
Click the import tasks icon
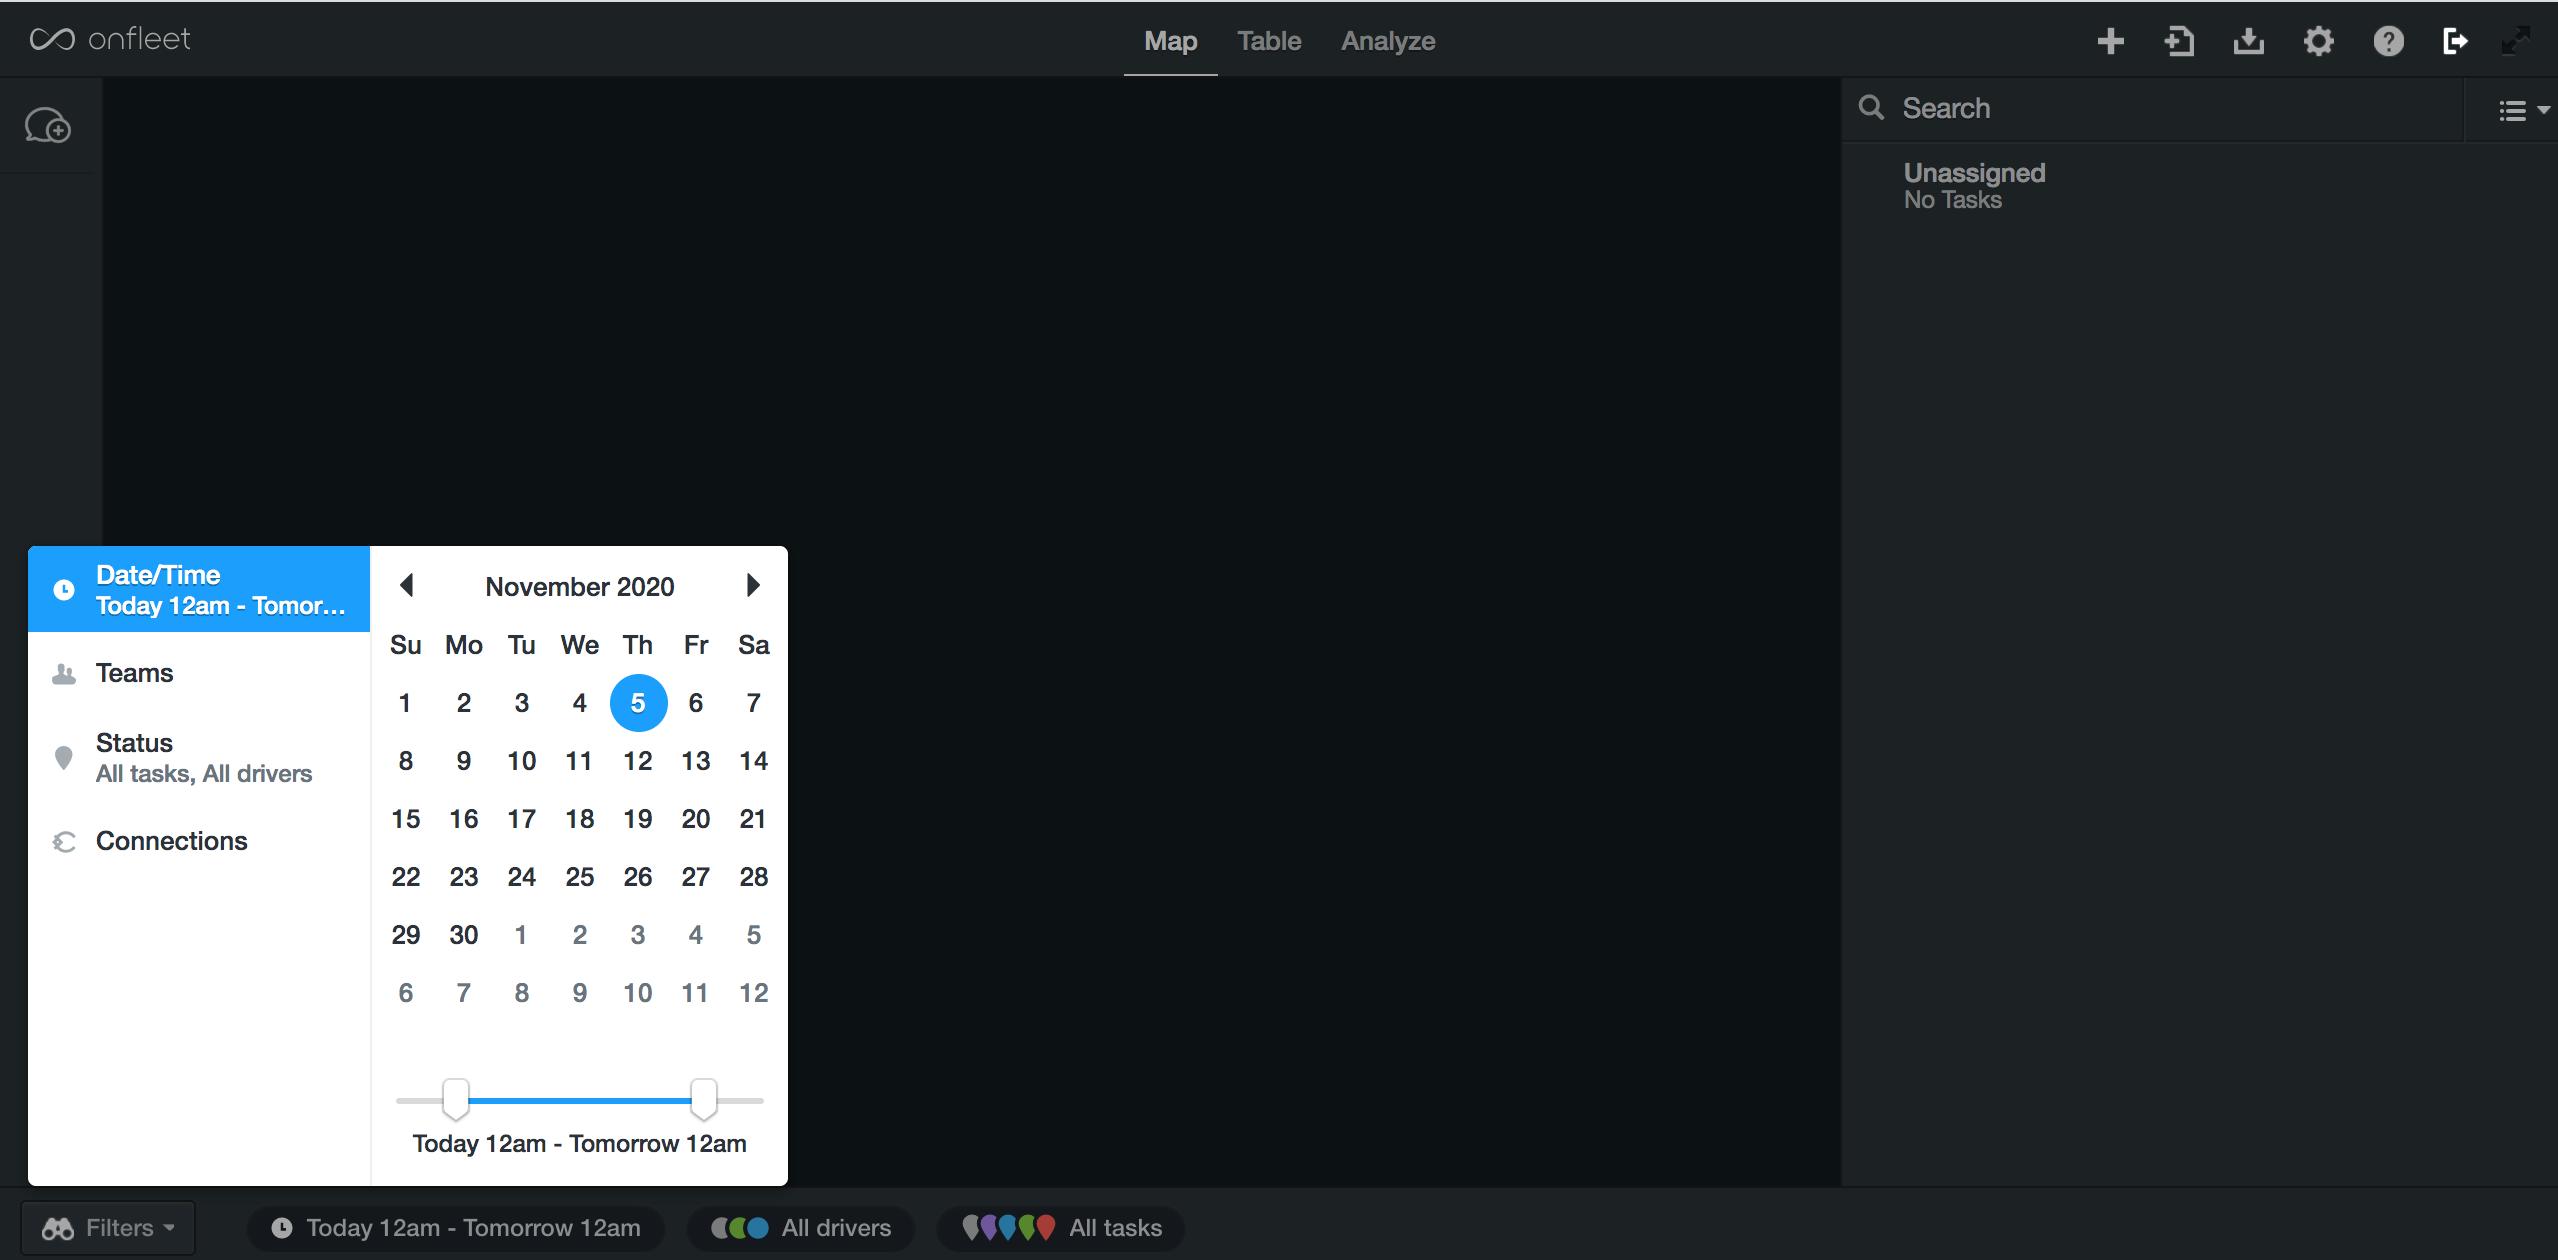2179,41
